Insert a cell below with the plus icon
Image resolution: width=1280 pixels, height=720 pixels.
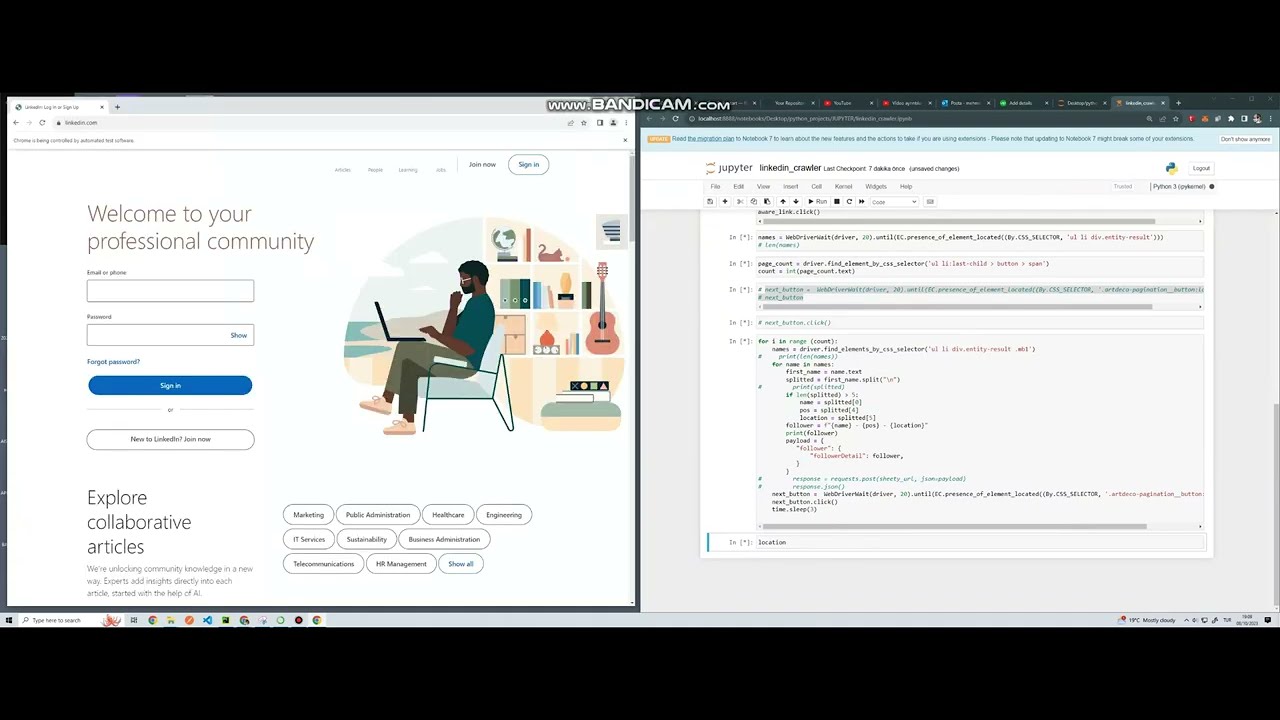coord(725,201)
